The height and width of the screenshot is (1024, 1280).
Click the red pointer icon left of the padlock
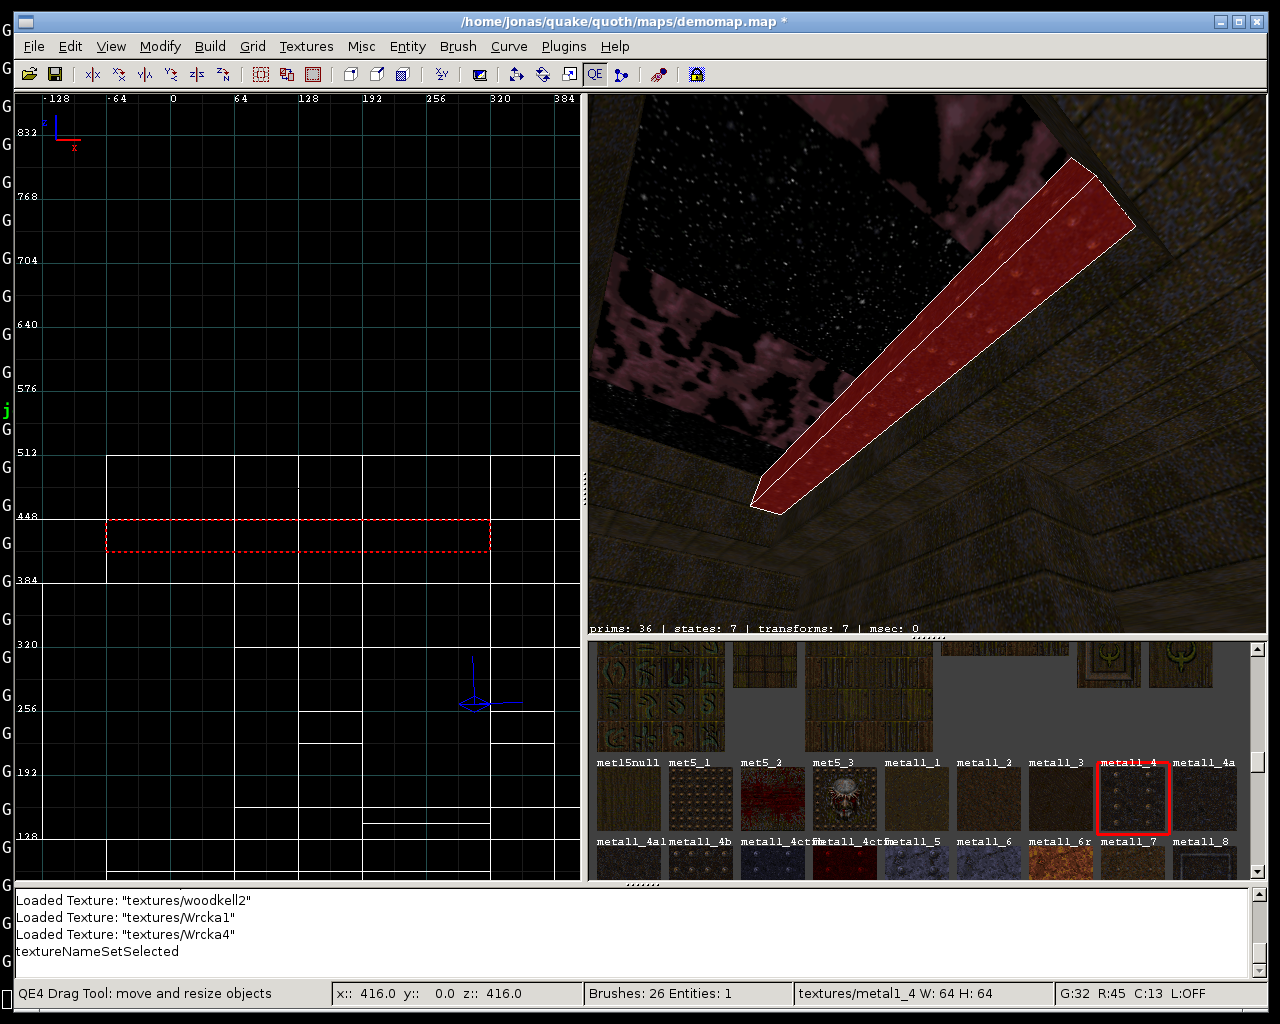pyautogui.click(x=659, y=74)
